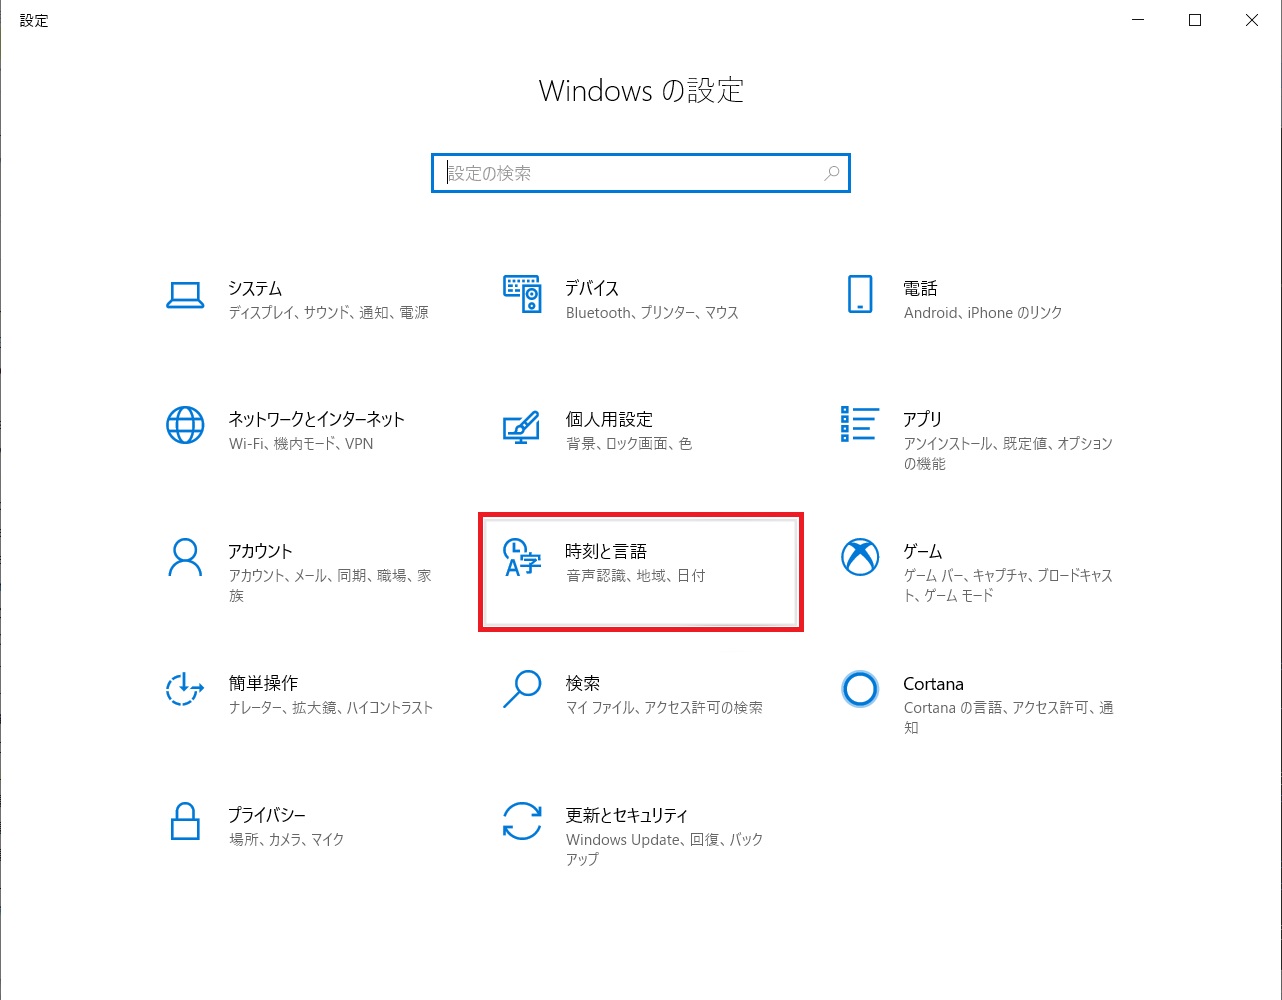The width and height of the screenshot is (1282, 1000).
Task: Click the ネットワークとインターネット globe icon
Action: [185, 426]
